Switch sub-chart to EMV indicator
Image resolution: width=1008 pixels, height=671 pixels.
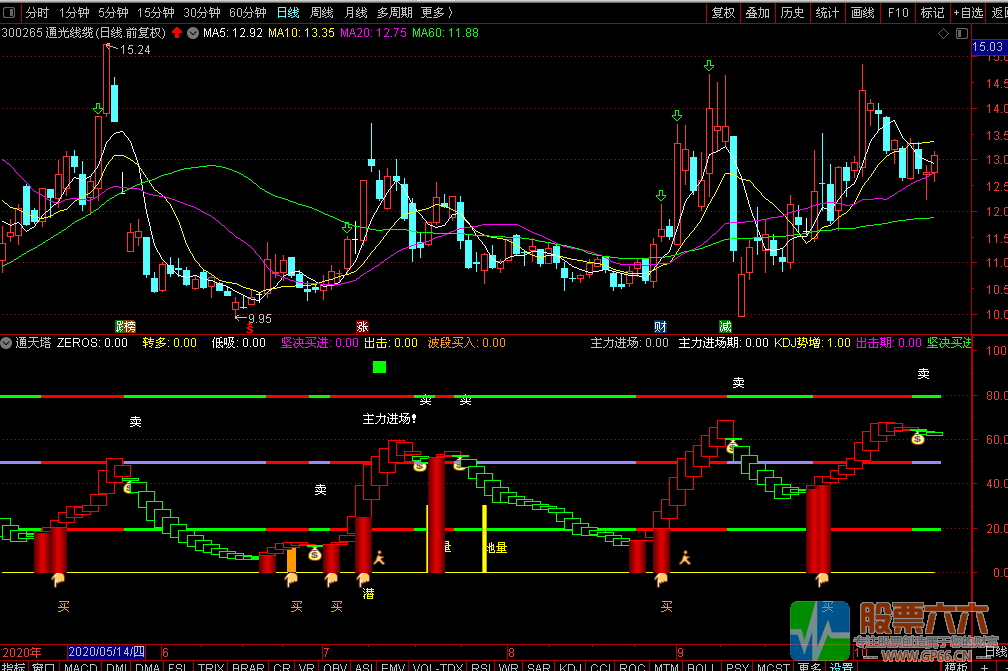393,666
